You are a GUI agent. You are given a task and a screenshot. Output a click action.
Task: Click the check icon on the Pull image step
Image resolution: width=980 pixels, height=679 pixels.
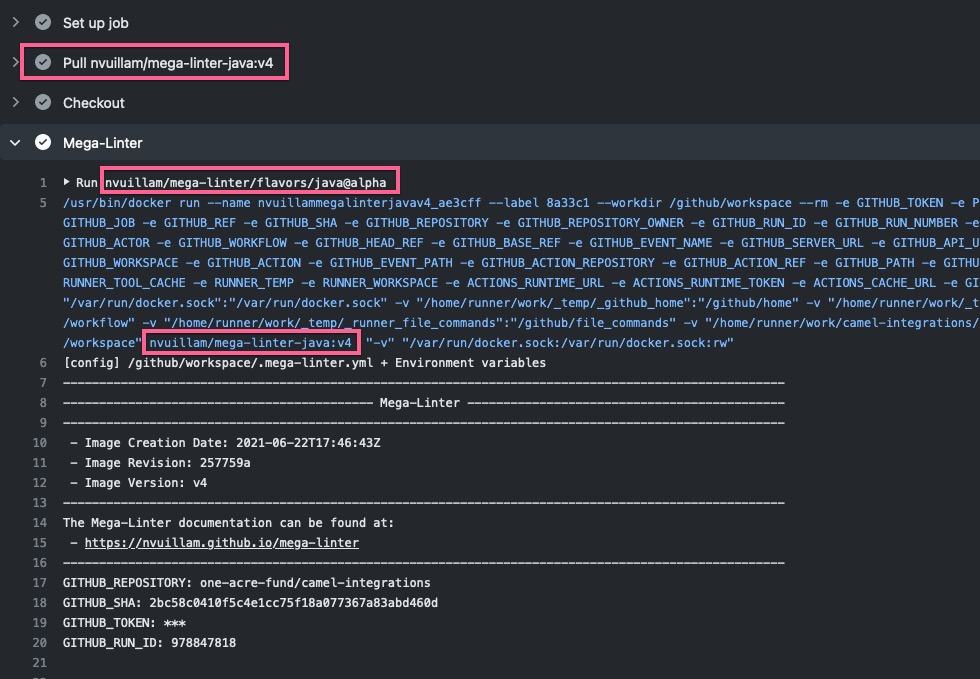pos(42,62)
